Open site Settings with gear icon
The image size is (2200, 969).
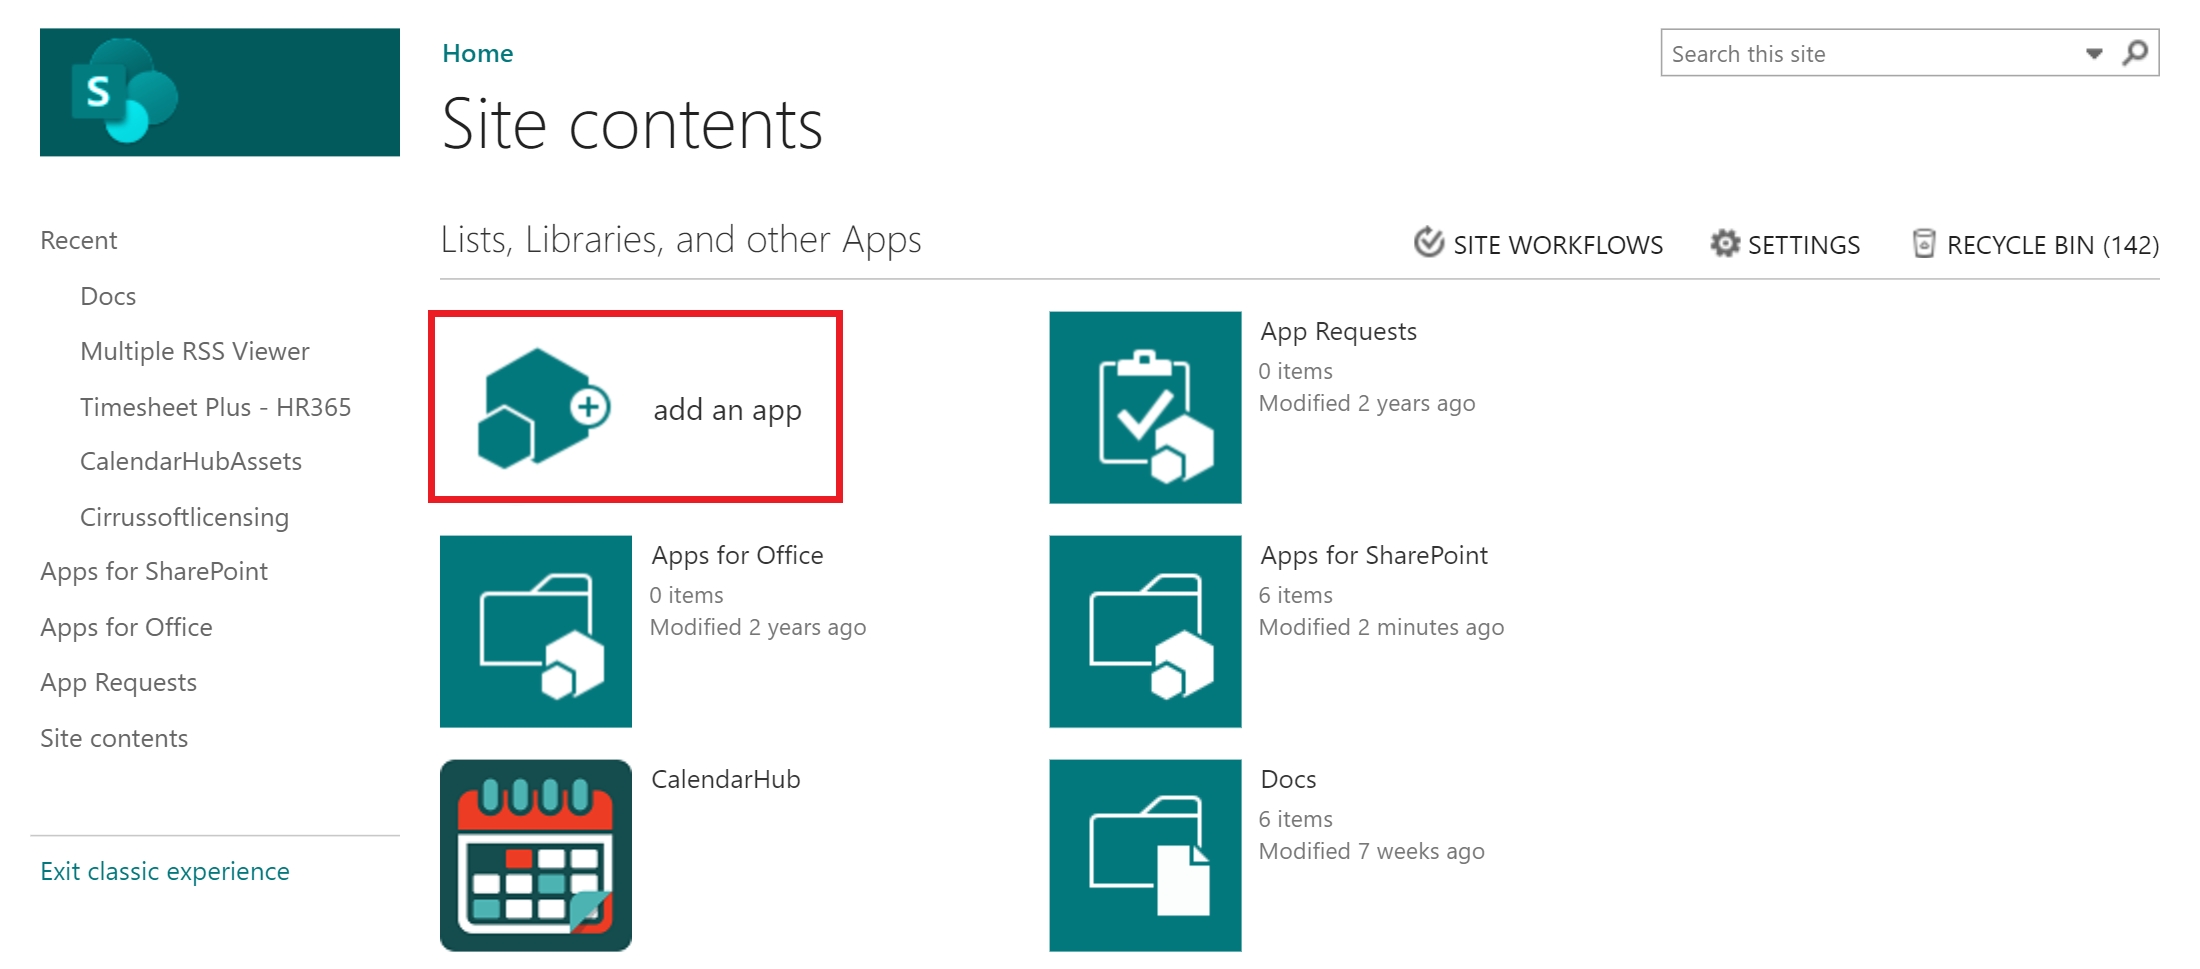point(1785,244)
